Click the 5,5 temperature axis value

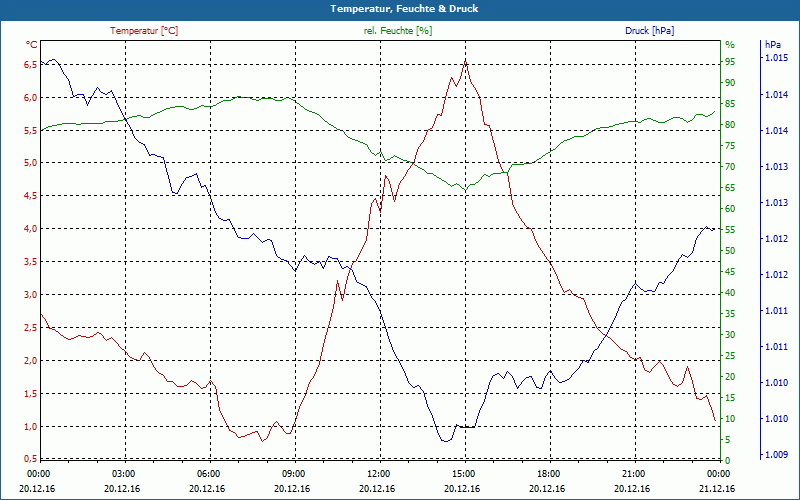[32, 130]
